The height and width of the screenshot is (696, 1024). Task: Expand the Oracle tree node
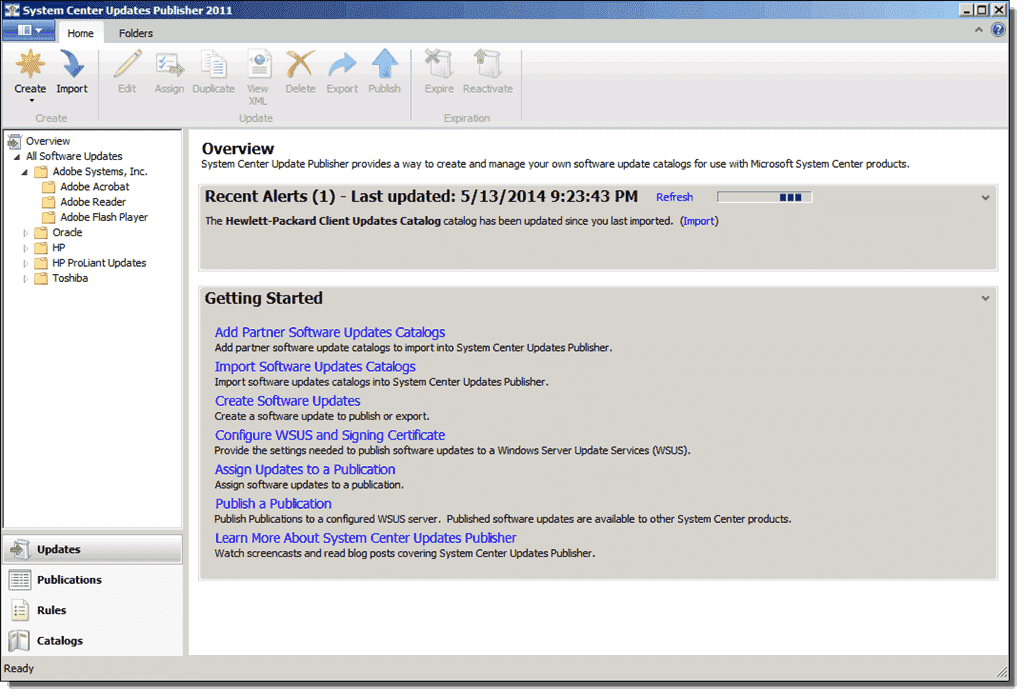(x=25, y=233)
